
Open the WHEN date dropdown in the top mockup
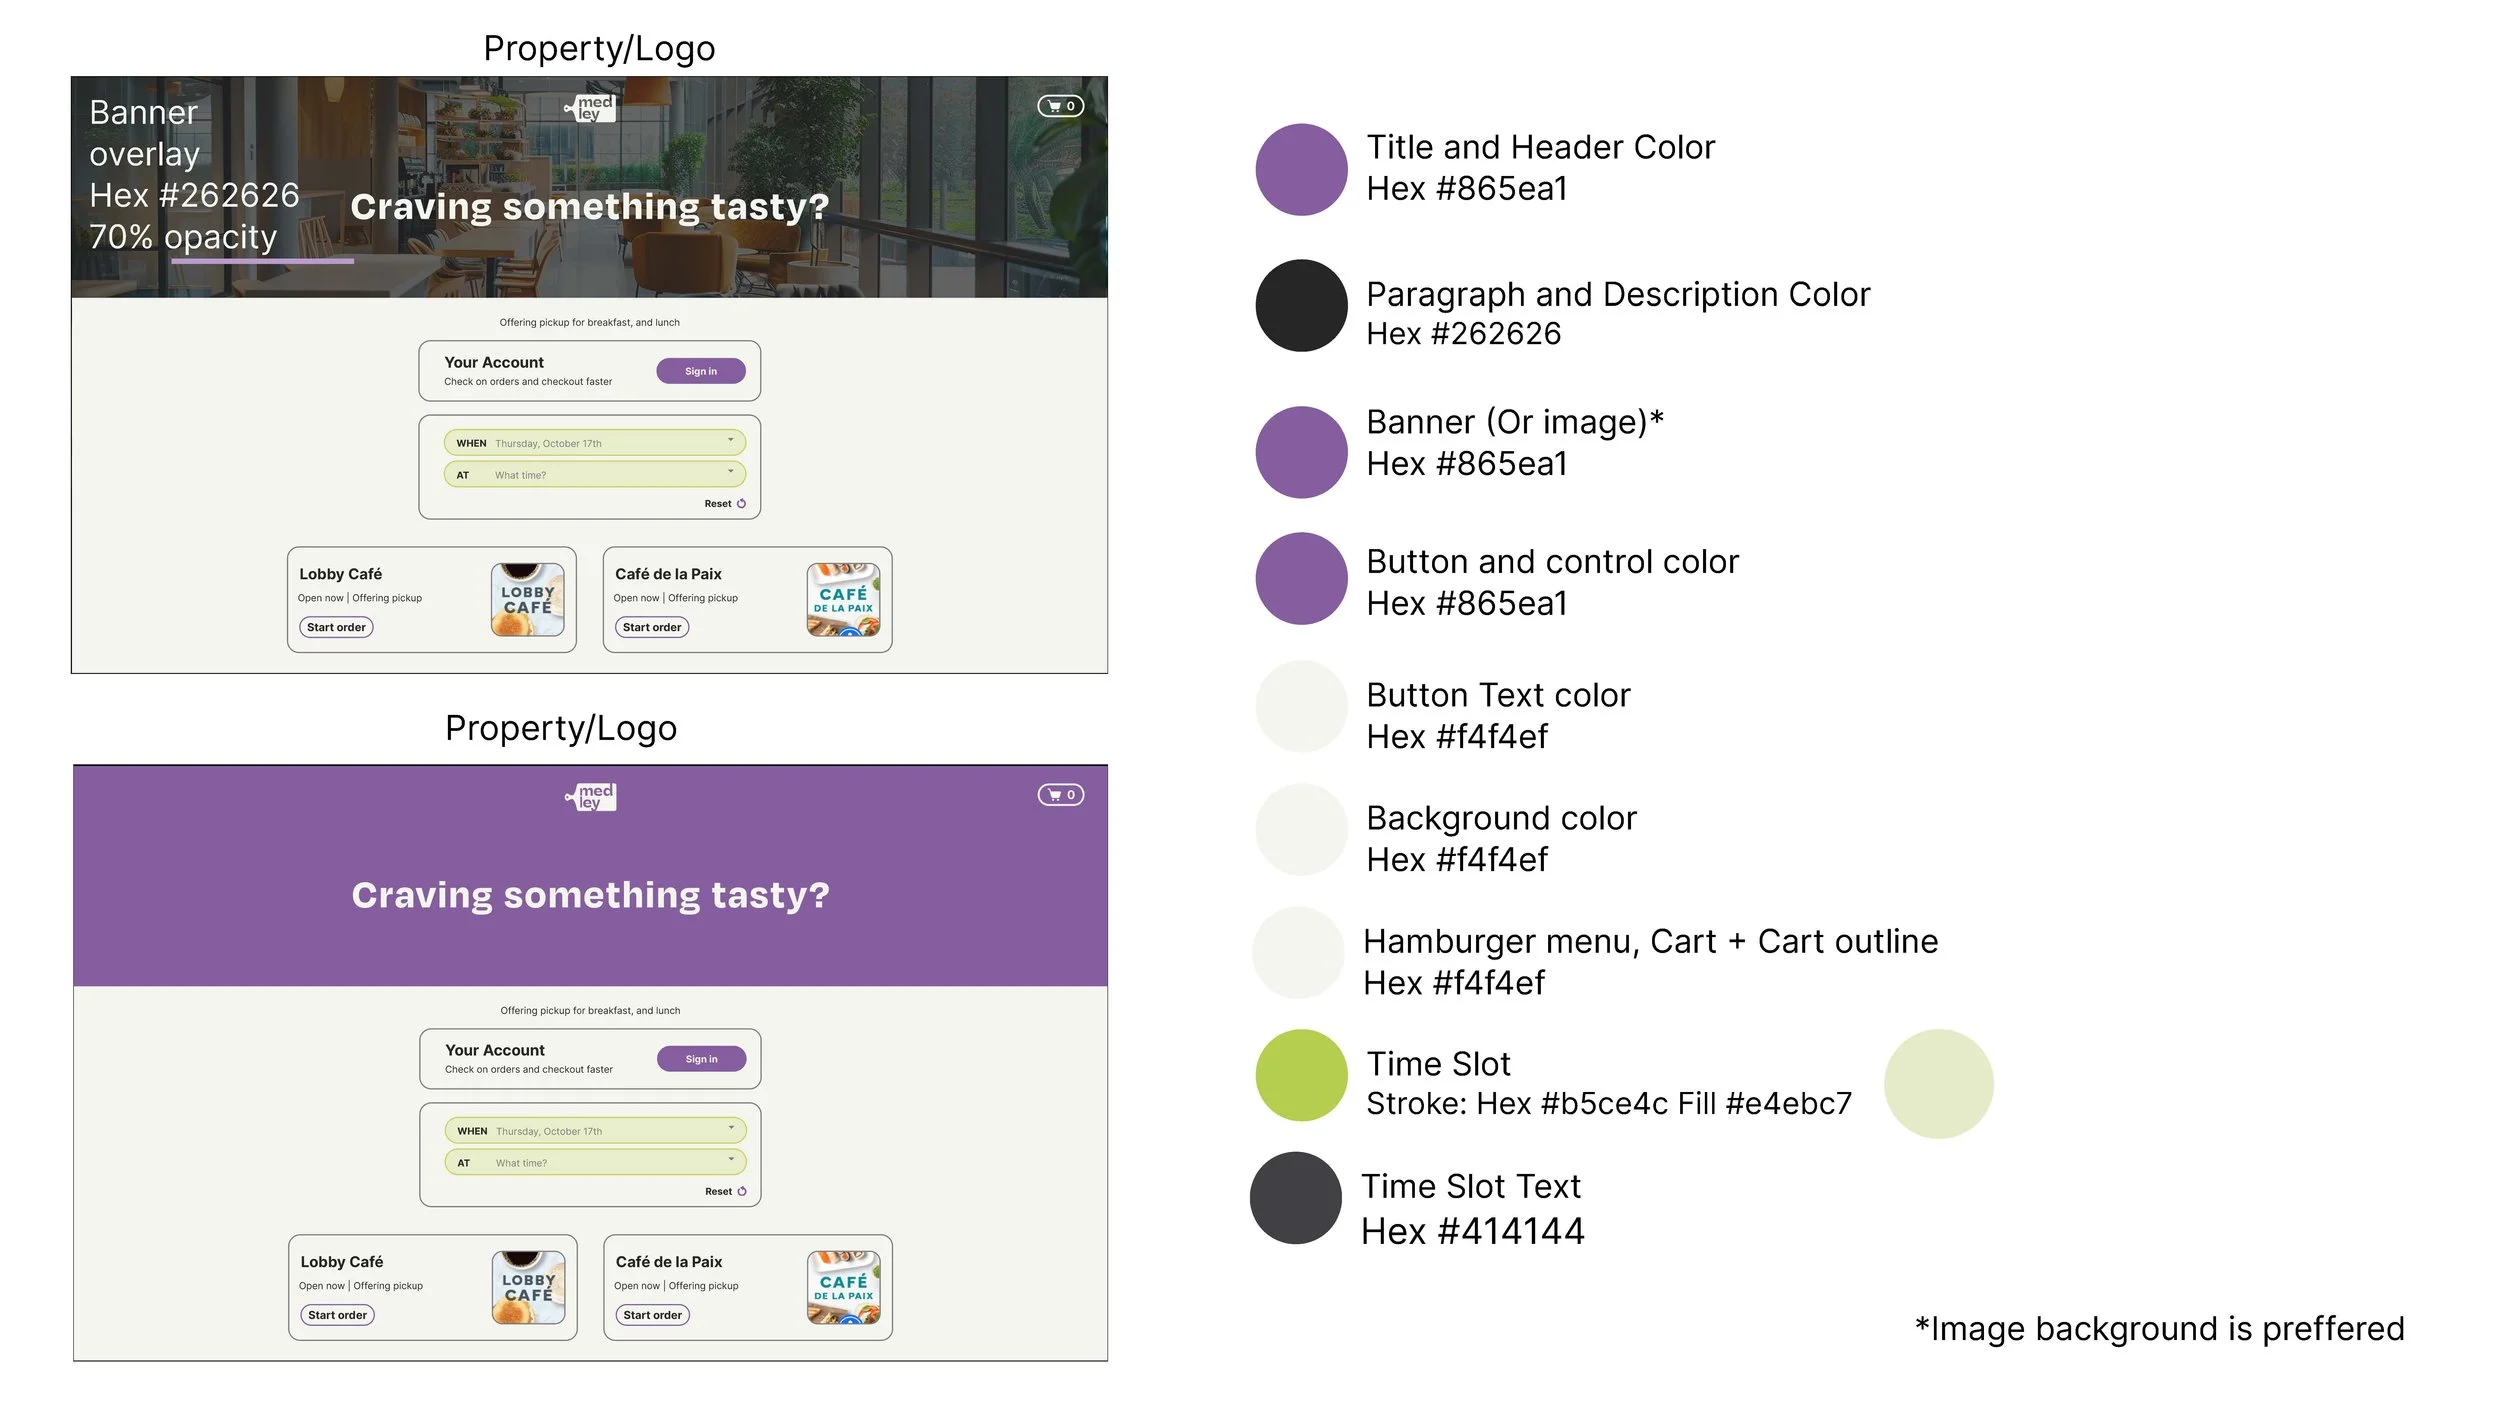[730, 441]
